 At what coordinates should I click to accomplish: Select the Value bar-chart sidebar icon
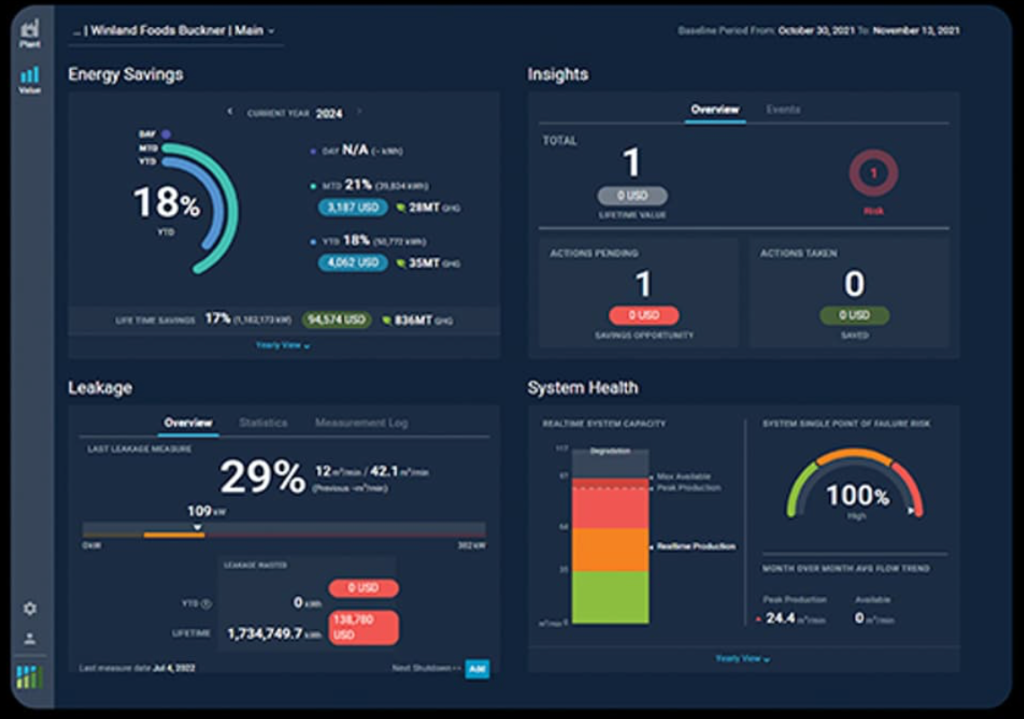click(x=29, y=80)
